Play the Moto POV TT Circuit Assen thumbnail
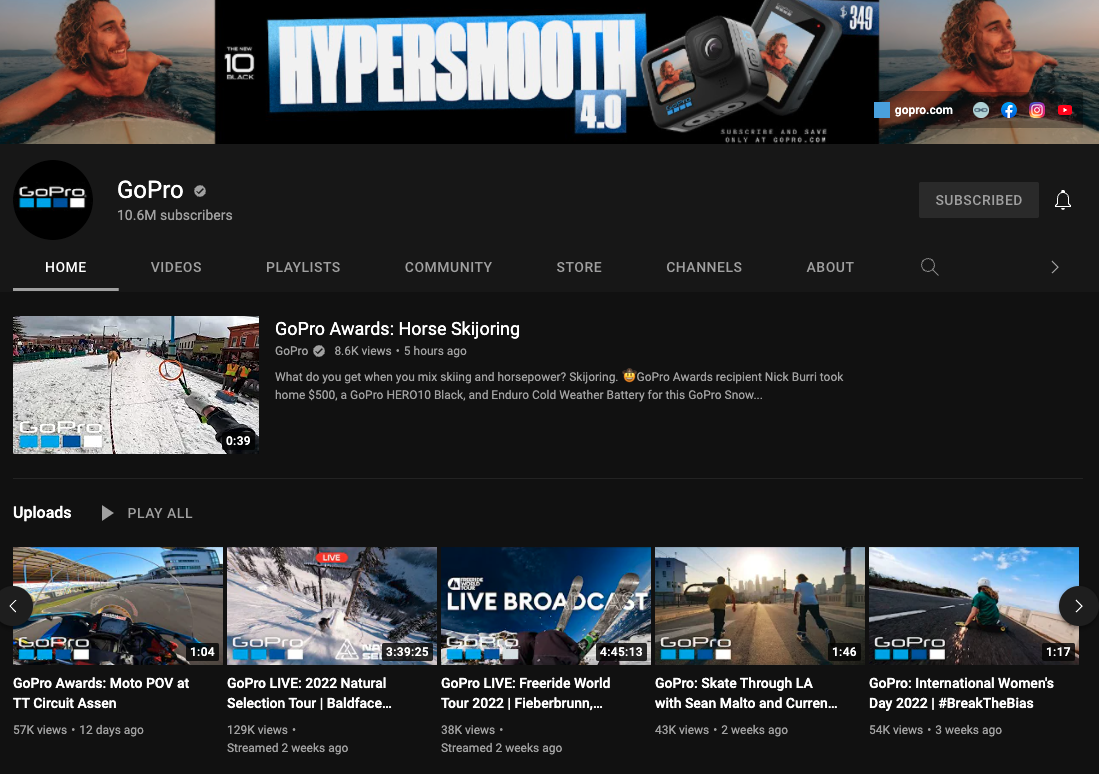 point(118,606)
